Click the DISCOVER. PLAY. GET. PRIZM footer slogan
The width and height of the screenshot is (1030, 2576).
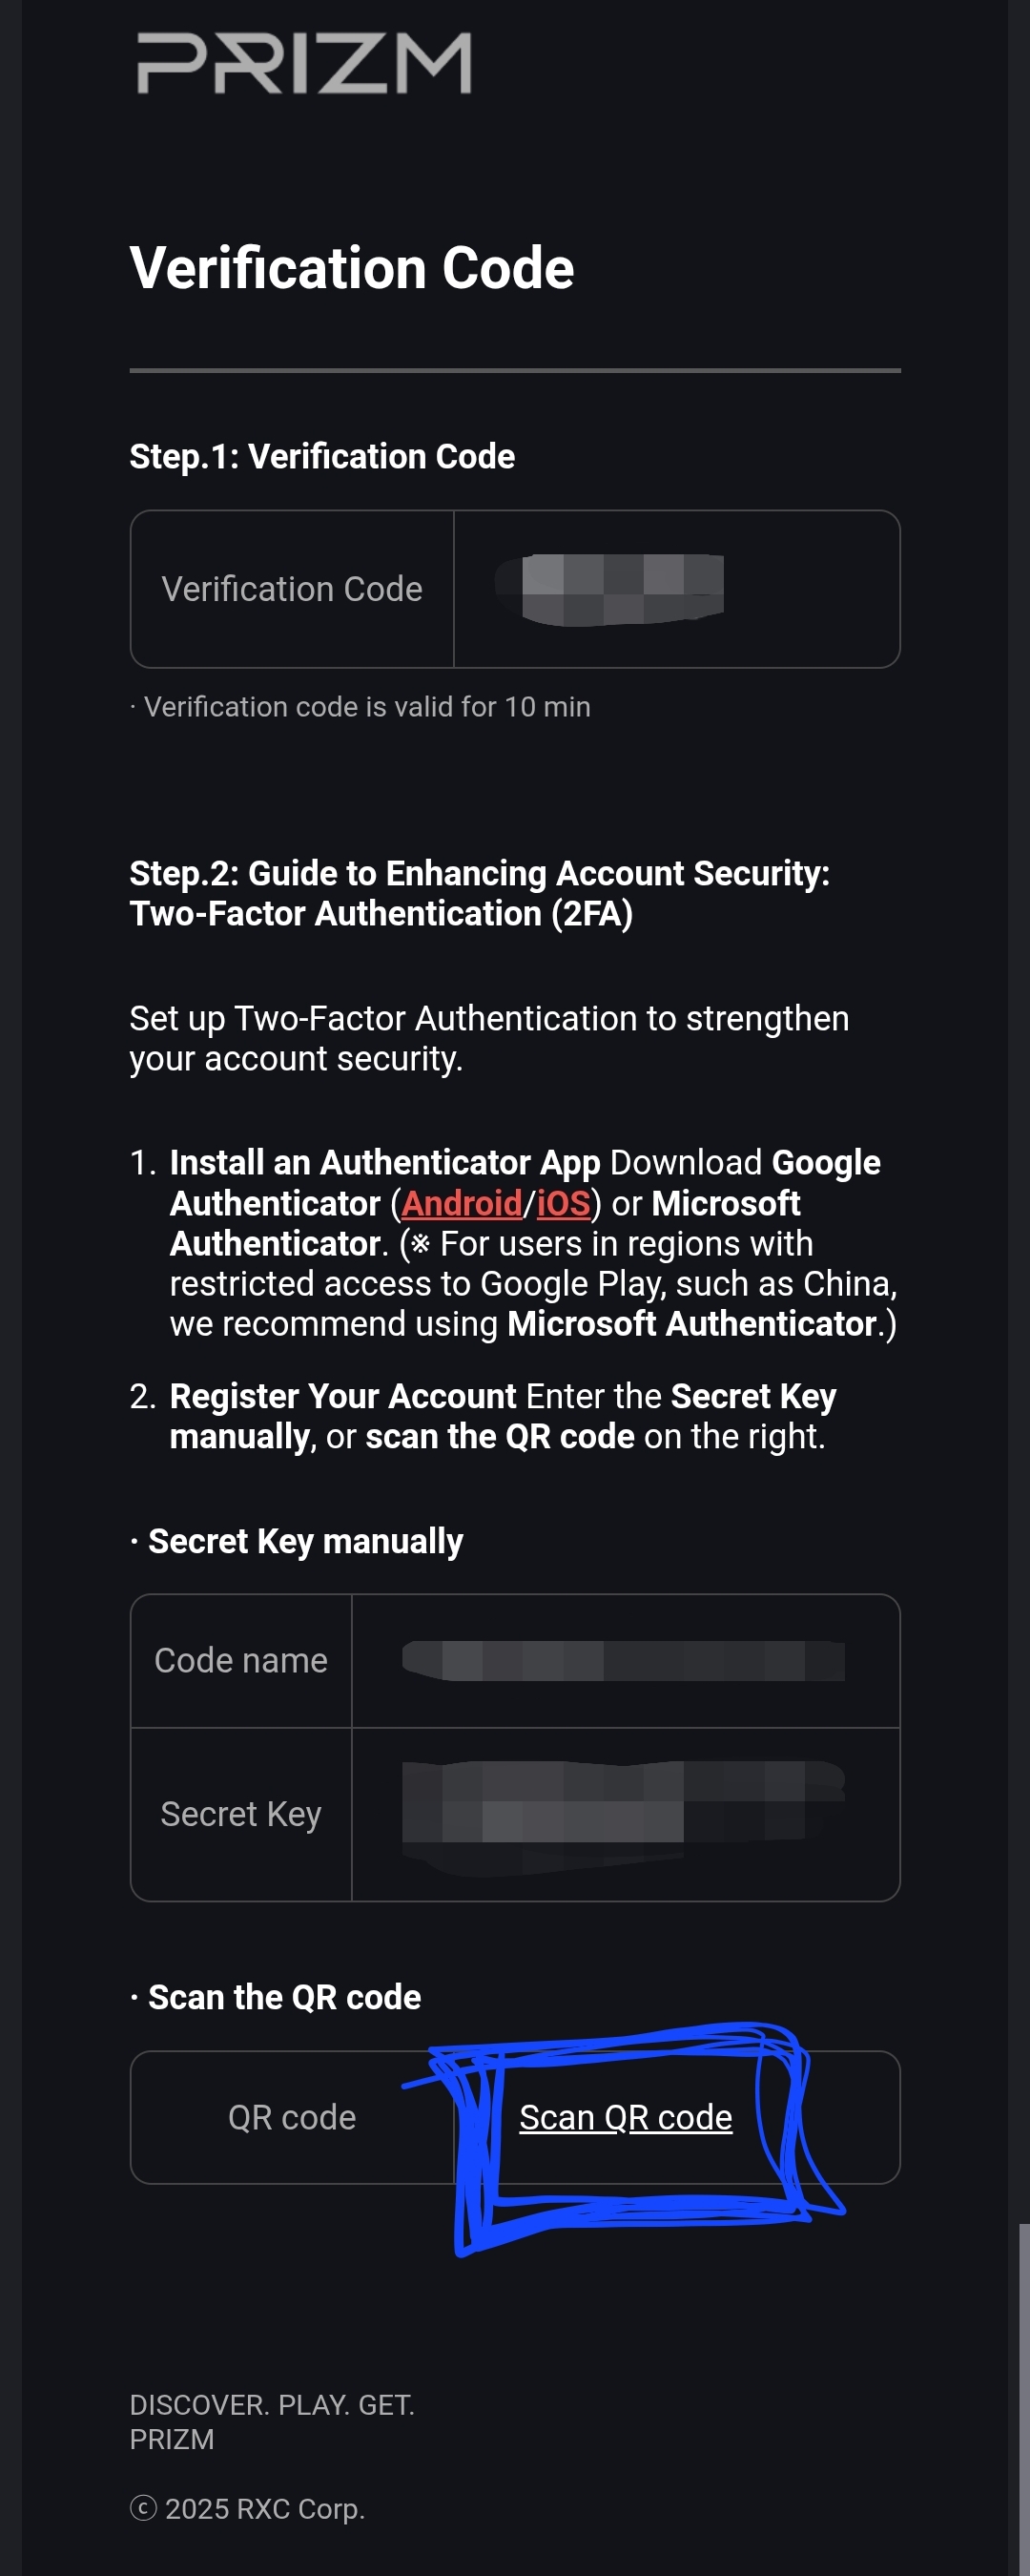[272, 2422]
